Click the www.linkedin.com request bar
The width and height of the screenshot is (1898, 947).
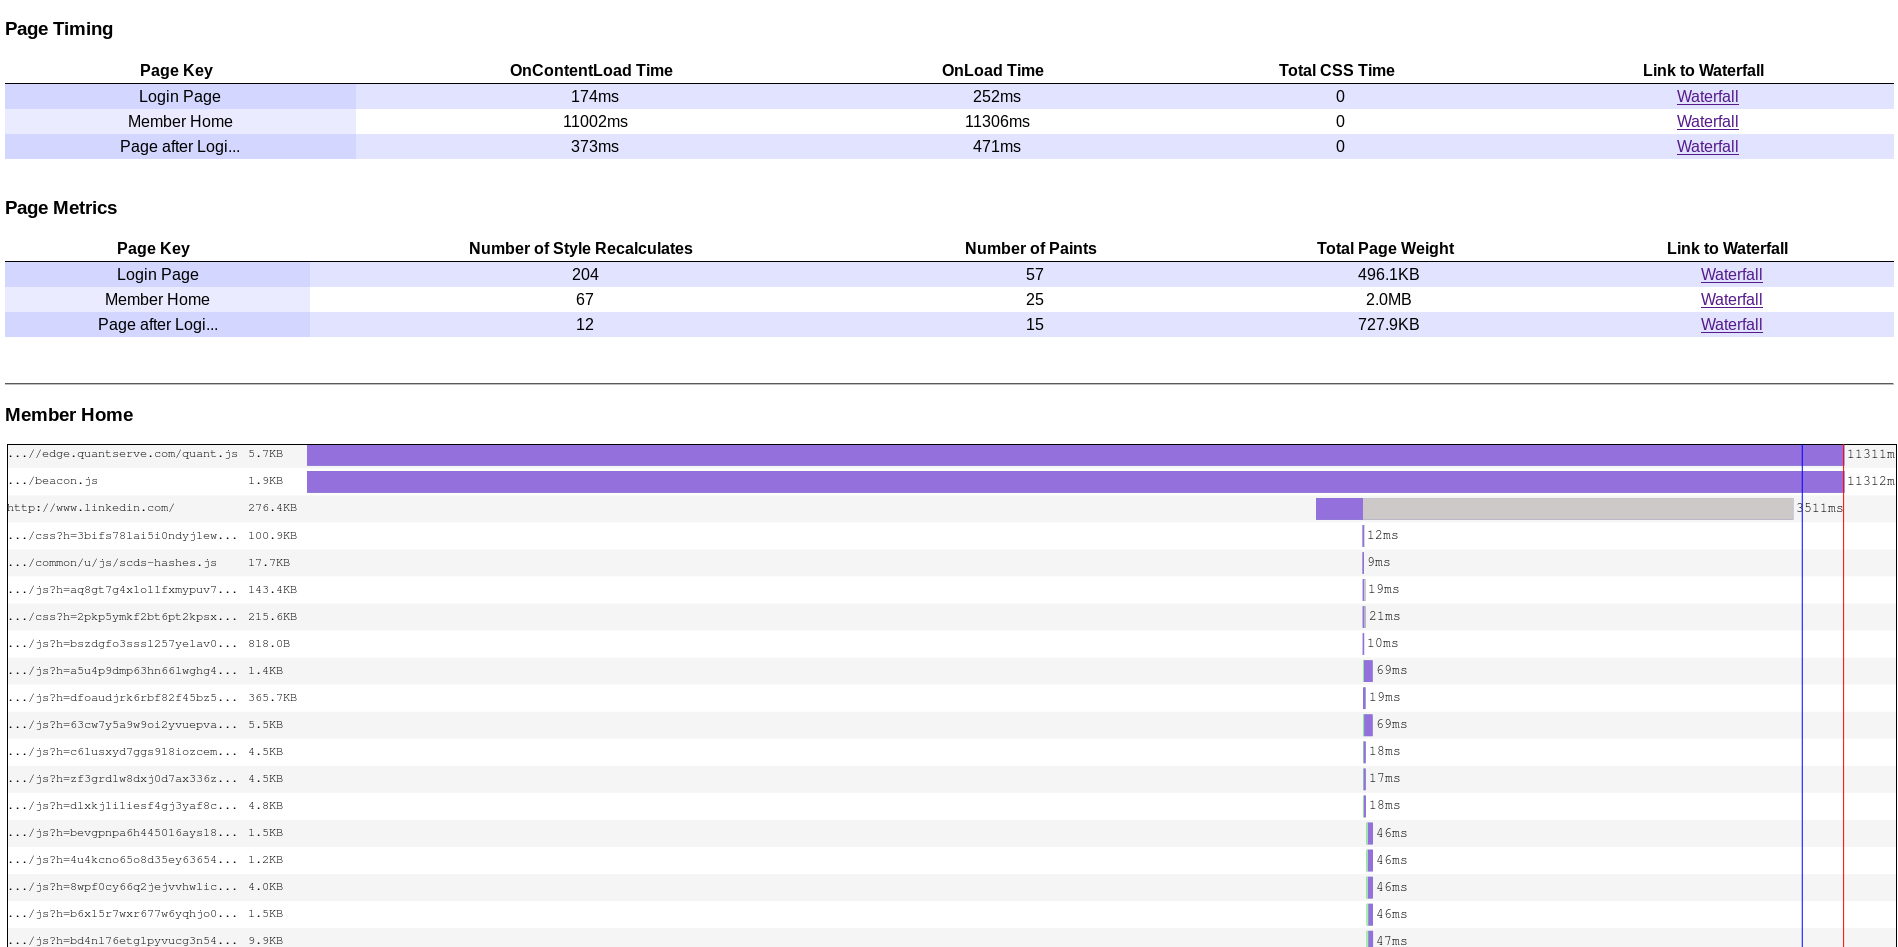click(1554, 509)
